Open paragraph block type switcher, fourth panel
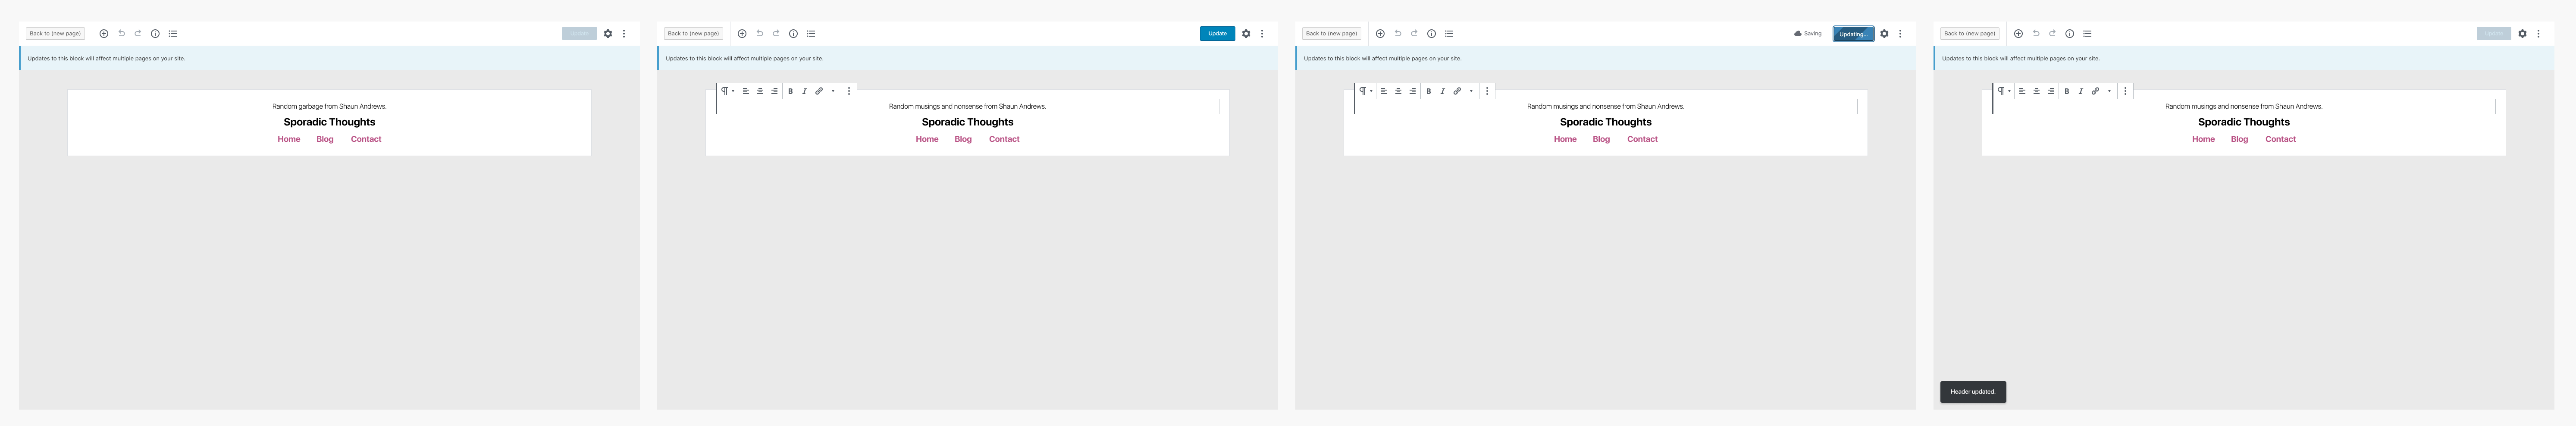This screenshot has height=426, width=2576. (x=2003, y=91)
